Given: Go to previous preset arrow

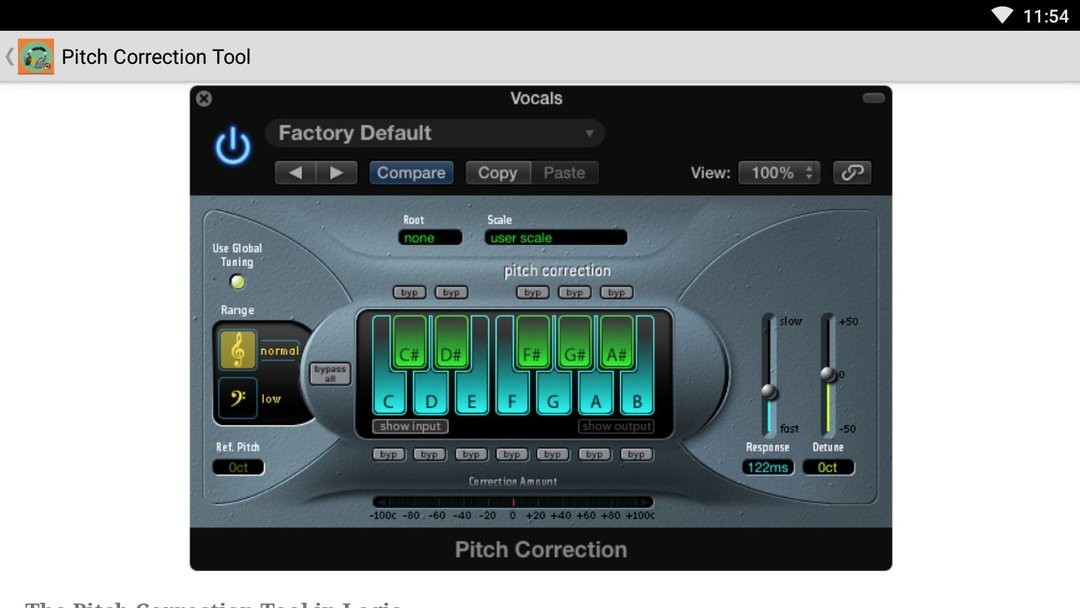Looking at the screenshot, I should [x=296, y=172].
